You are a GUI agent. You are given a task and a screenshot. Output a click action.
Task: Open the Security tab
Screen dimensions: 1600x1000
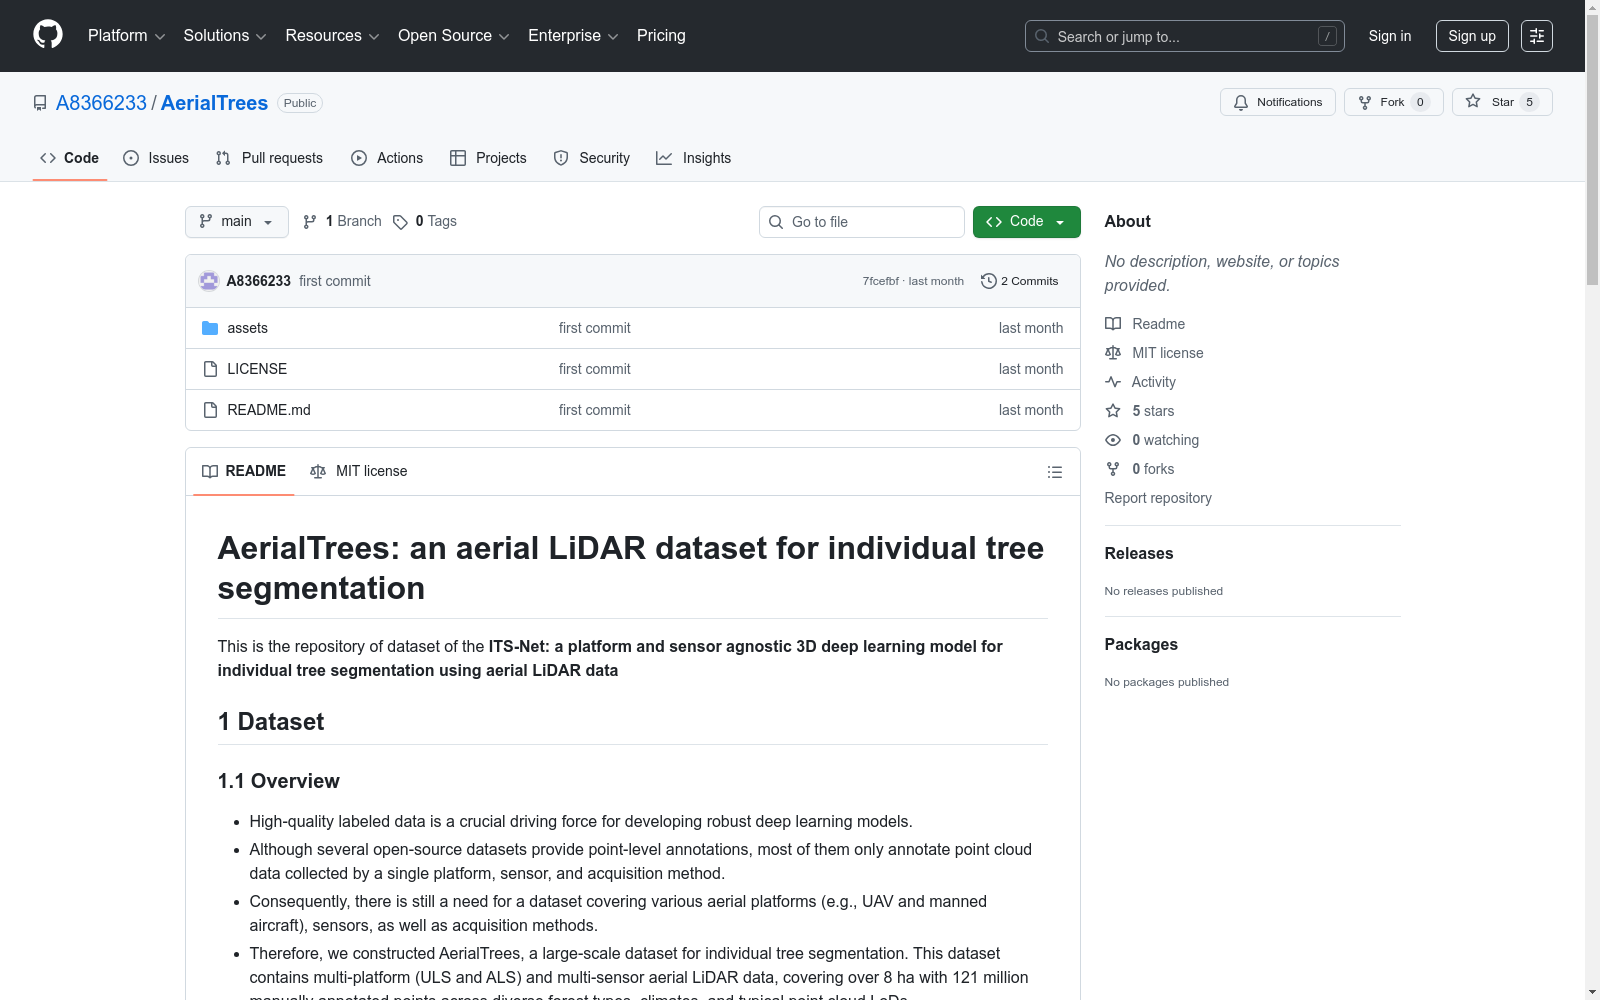(x=592, y=158)
